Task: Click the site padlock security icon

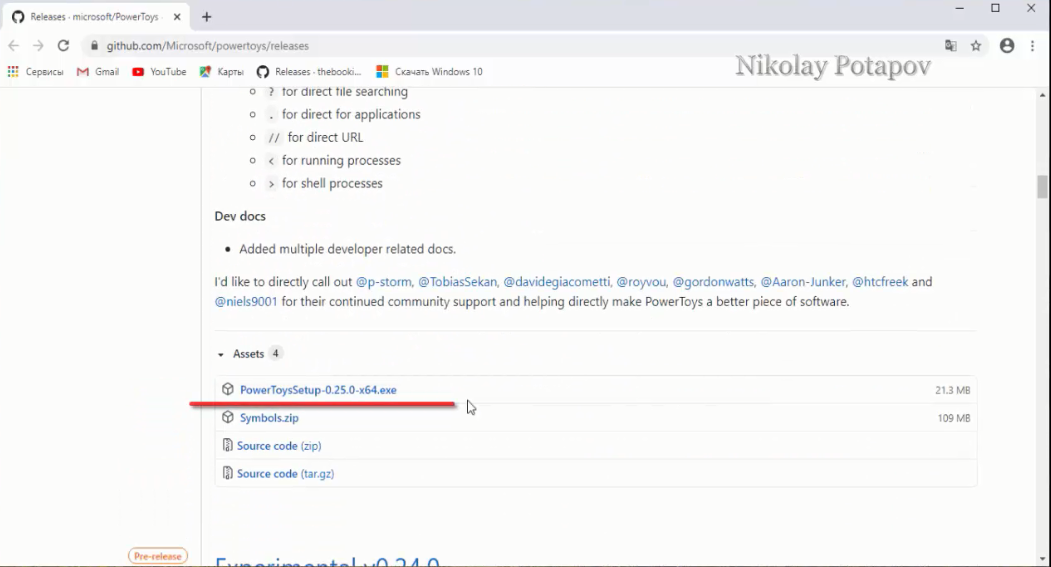Action: click(94, 46)
